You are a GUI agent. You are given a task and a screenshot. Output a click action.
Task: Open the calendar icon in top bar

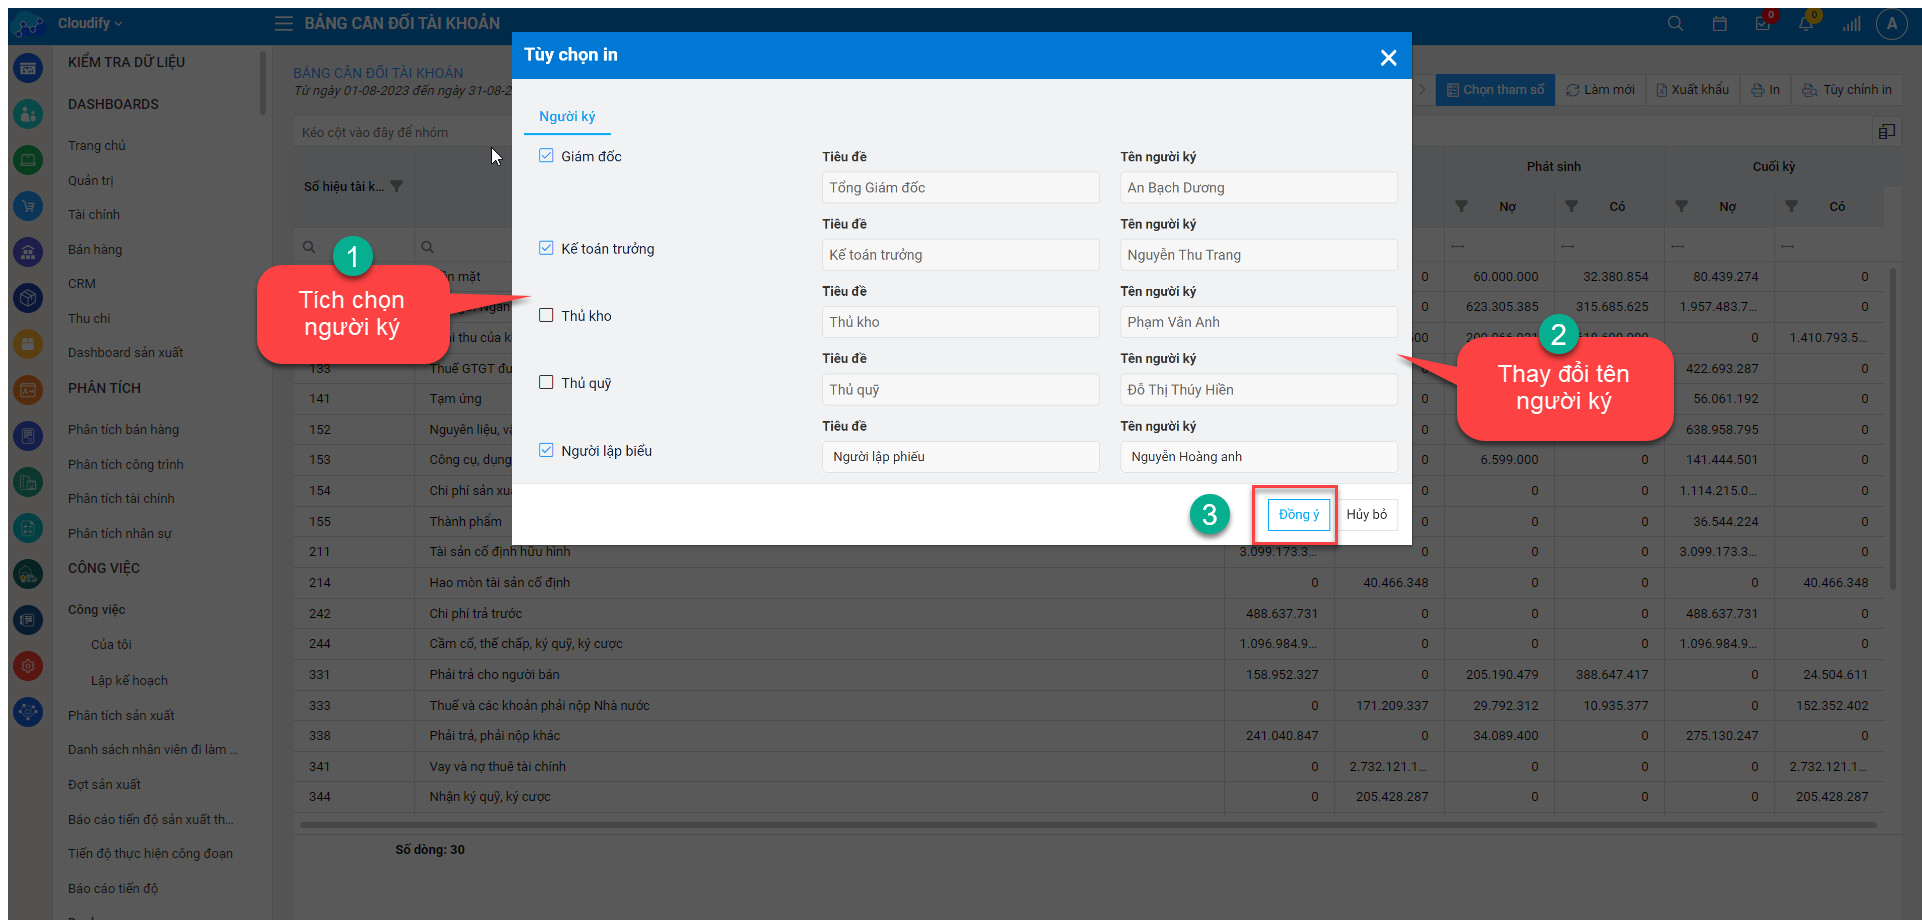[x=1720, y=23]
